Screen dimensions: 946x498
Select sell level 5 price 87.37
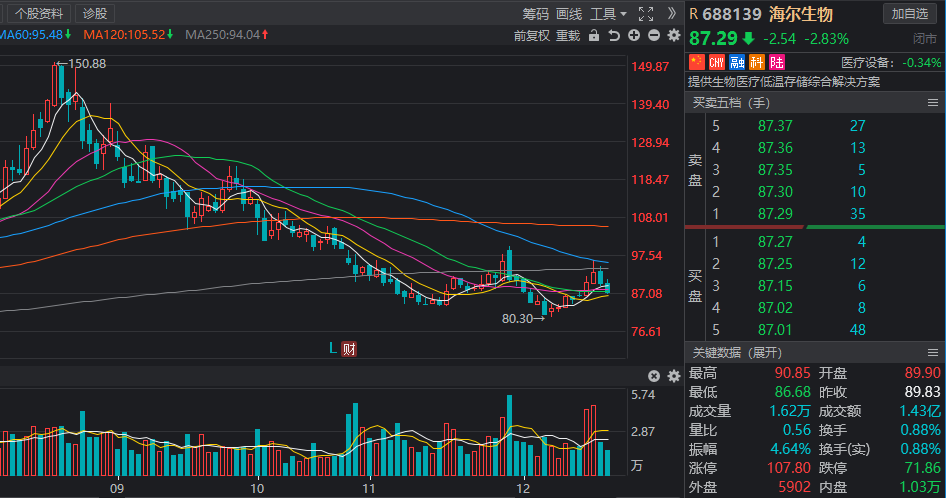(775, 126)
